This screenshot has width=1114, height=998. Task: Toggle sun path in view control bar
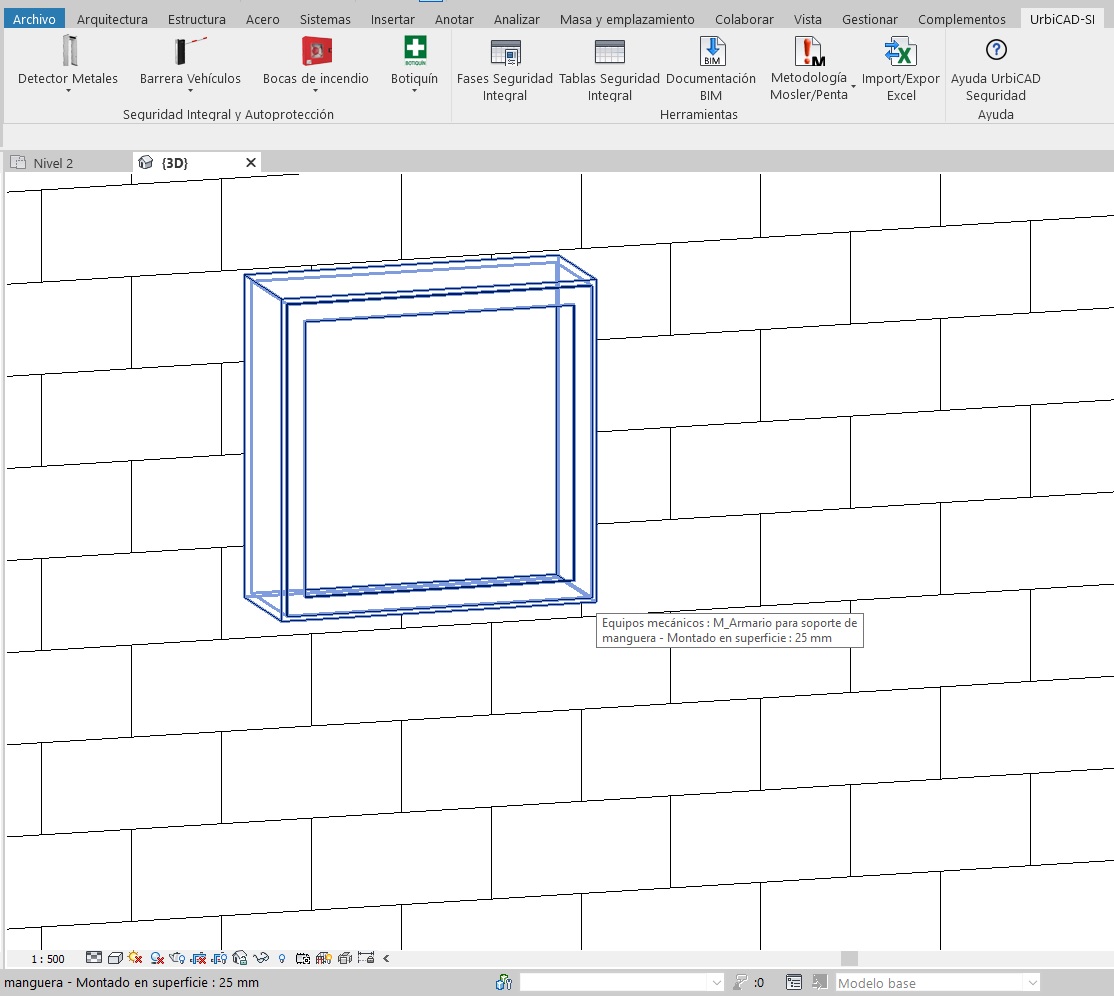tap(135, 958)
